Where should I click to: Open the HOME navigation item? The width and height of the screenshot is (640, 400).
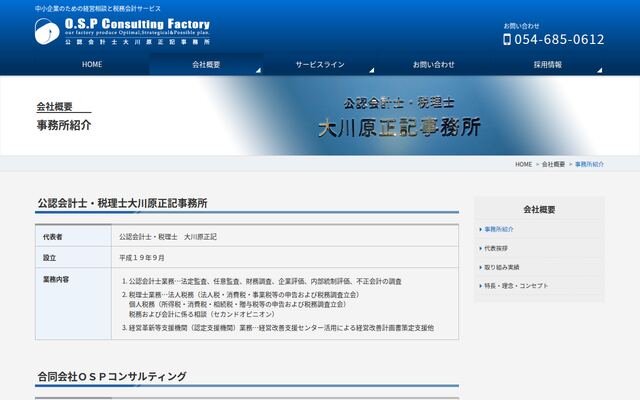click(92, 64)
